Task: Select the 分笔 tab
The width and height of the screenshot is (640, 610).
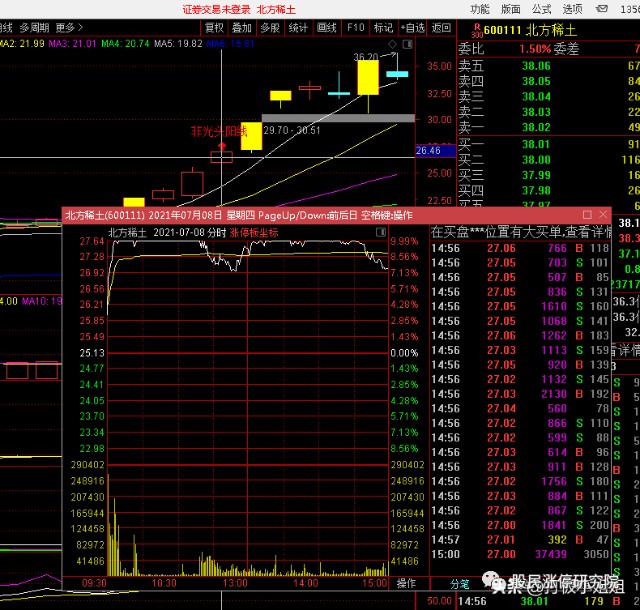Action: click(x=459, y=584)
